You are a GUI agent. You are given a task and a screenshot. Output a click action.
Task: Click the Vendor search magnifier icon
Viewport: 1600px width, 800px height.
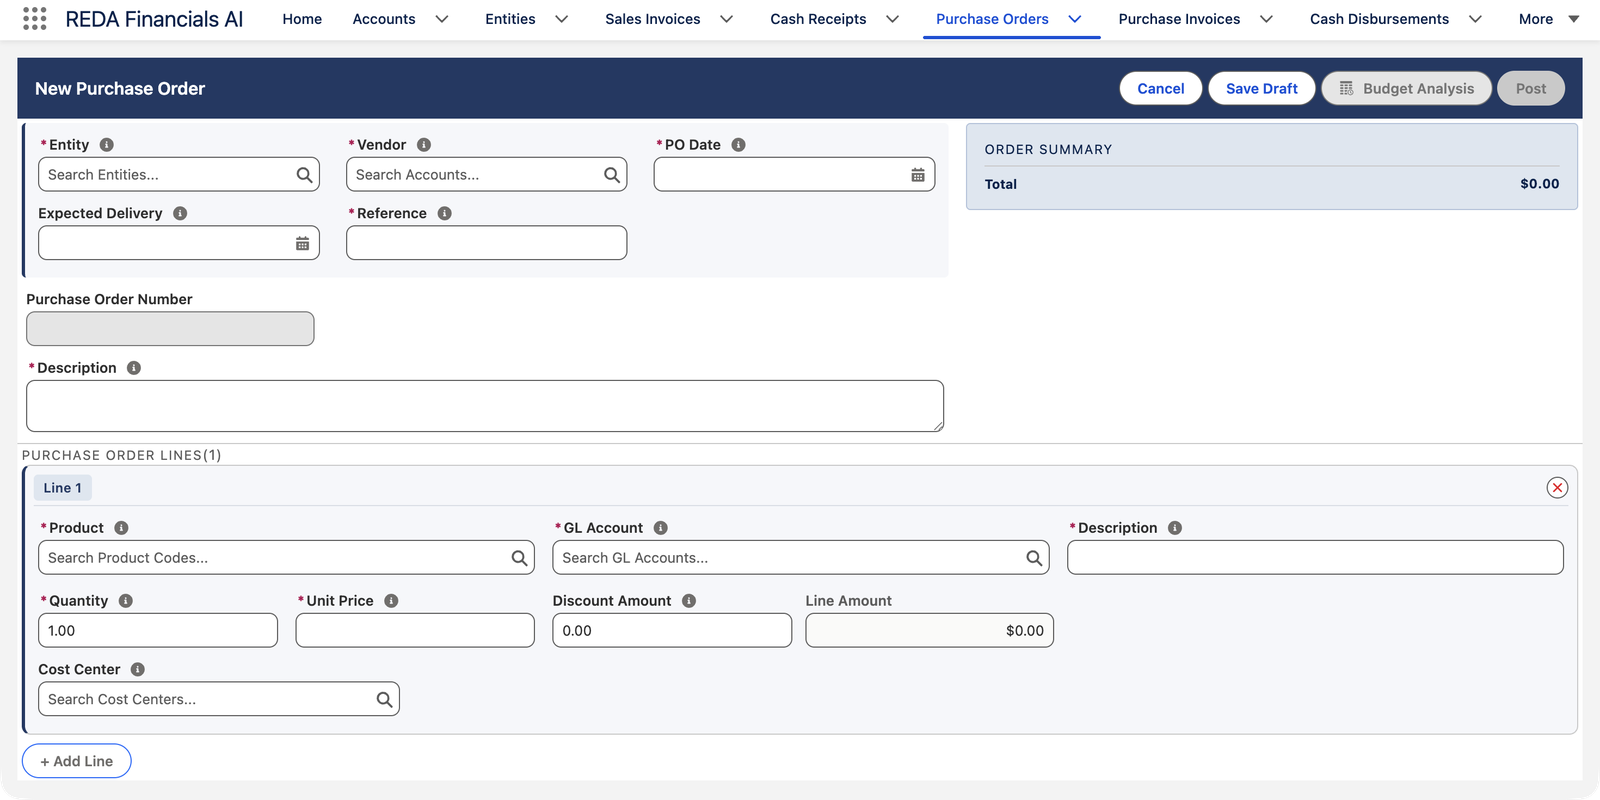coord(612,175)
